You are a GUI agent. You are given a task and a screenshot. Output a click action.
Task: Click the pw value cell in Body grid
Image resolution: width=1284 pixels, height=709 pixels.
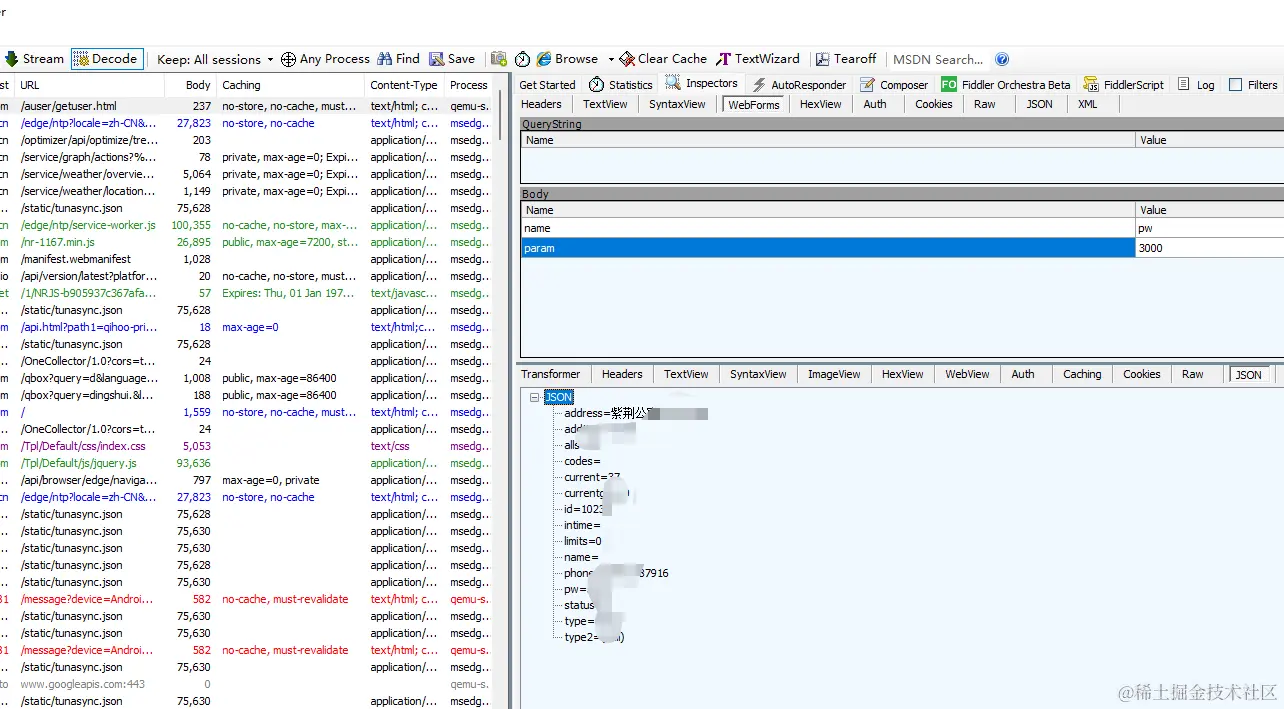pos(1209,228)
